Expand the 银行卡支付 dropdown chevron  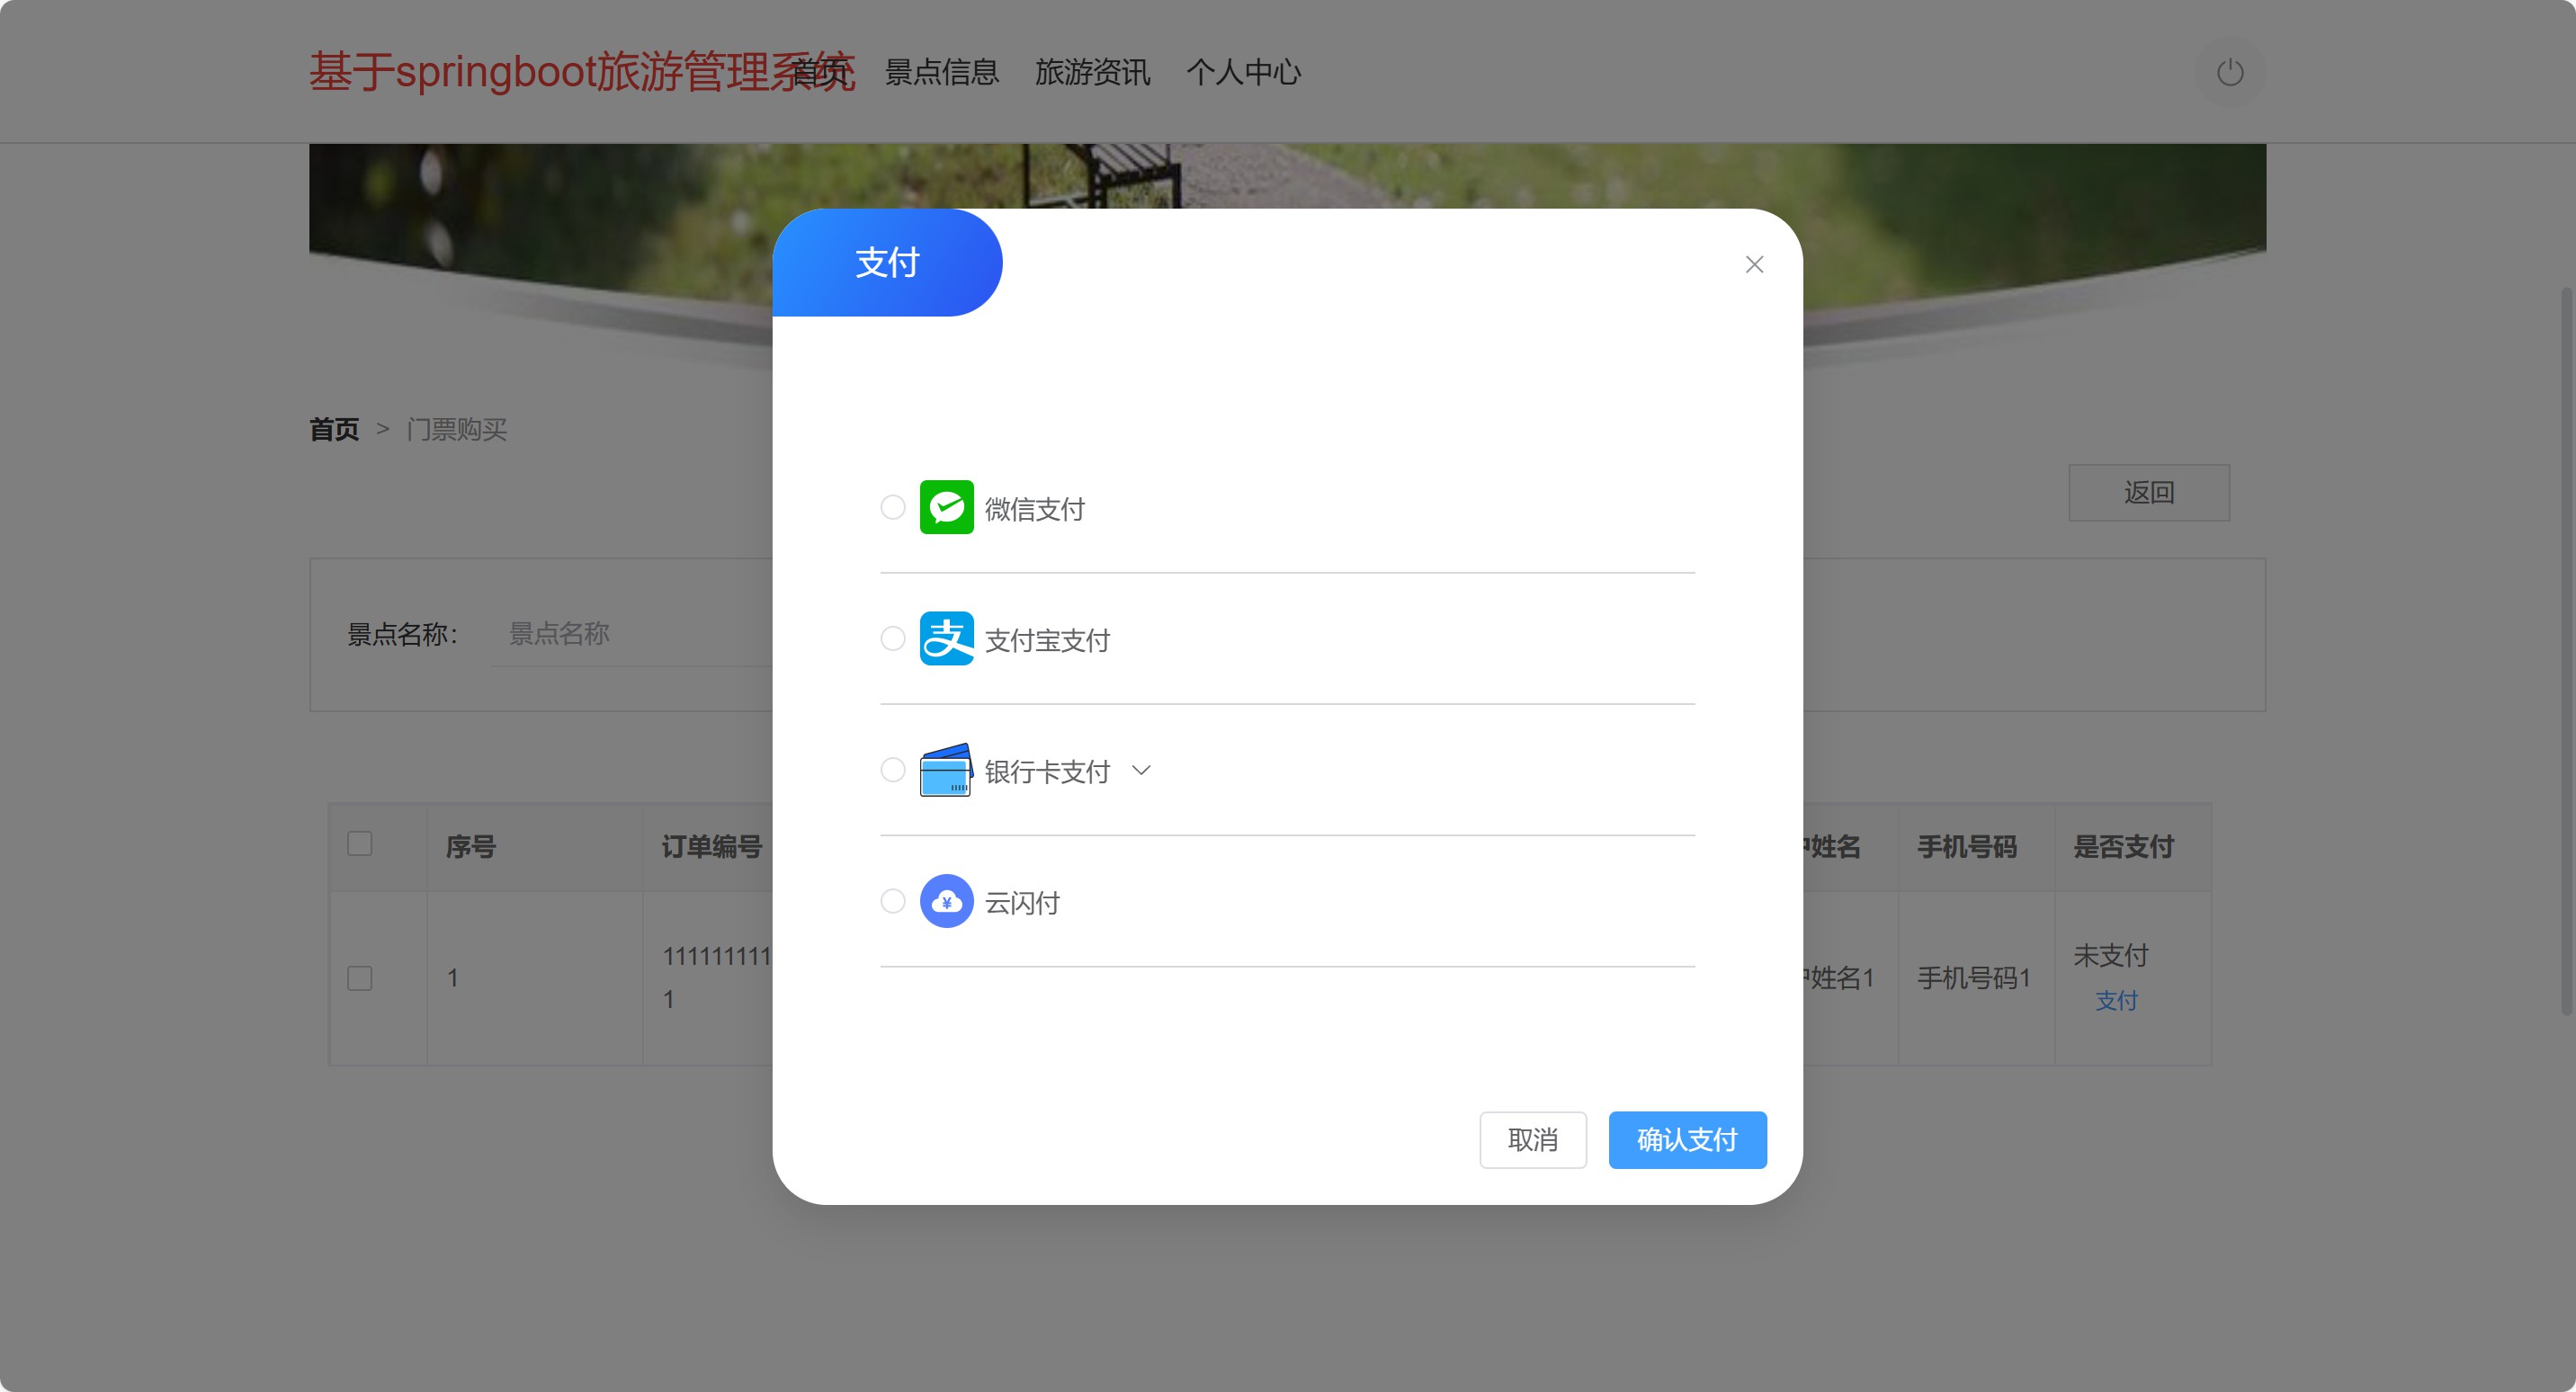click(x=1141, y=770)
